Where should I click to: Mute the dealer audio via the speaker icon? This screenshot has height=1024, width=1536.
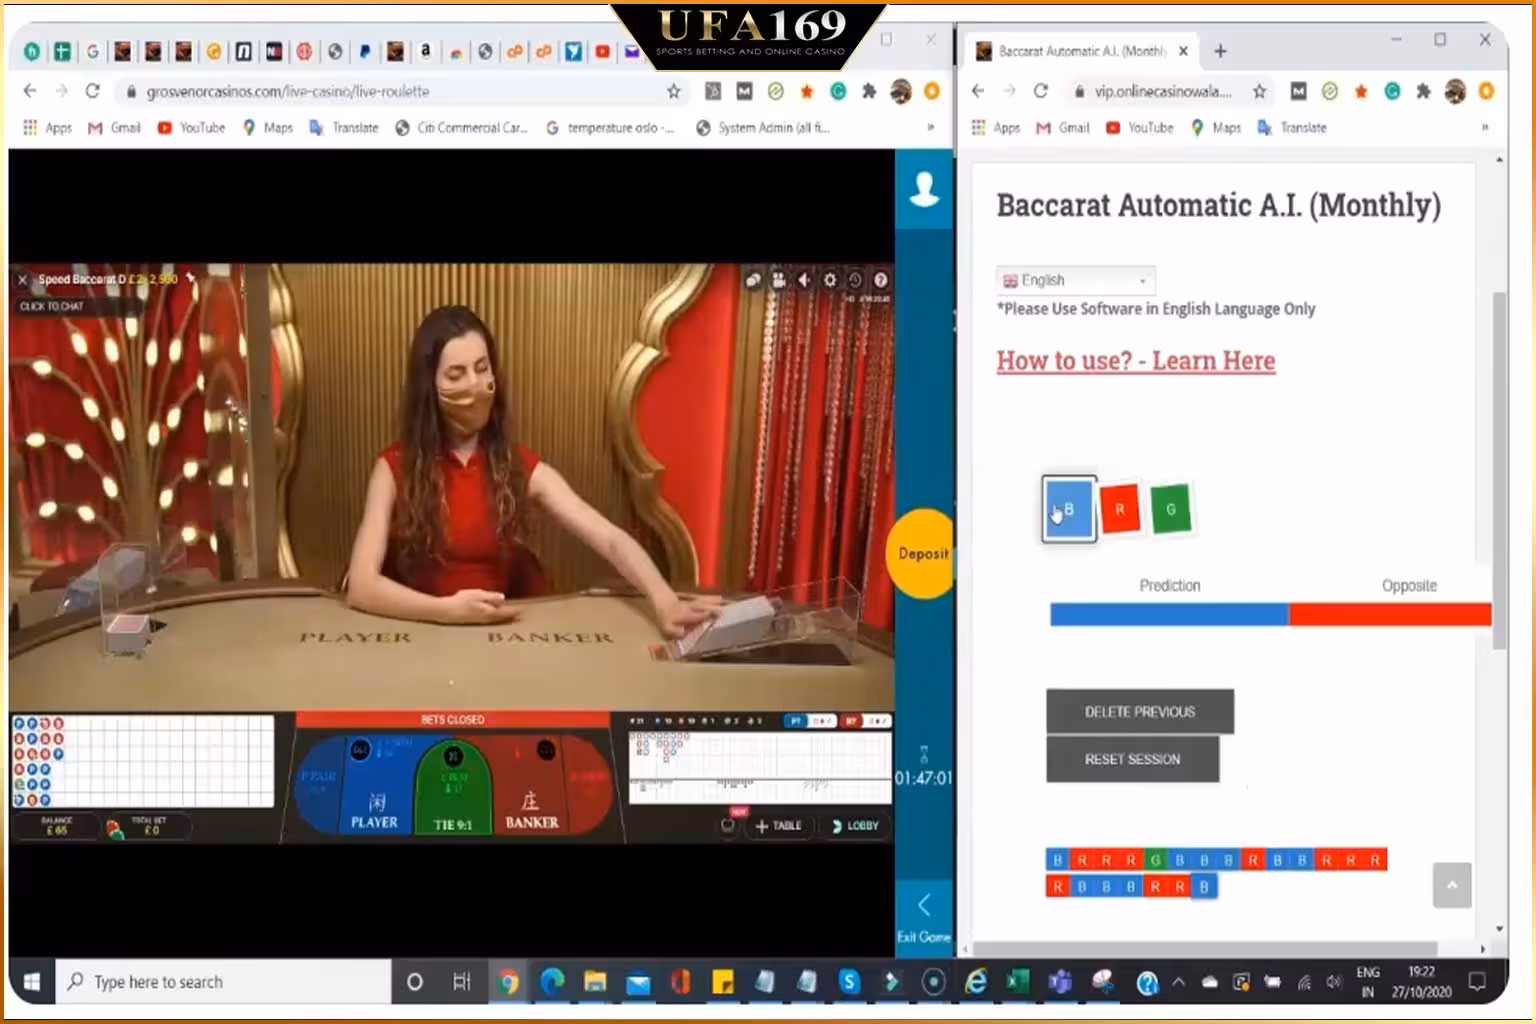click(x=802, y=280)
